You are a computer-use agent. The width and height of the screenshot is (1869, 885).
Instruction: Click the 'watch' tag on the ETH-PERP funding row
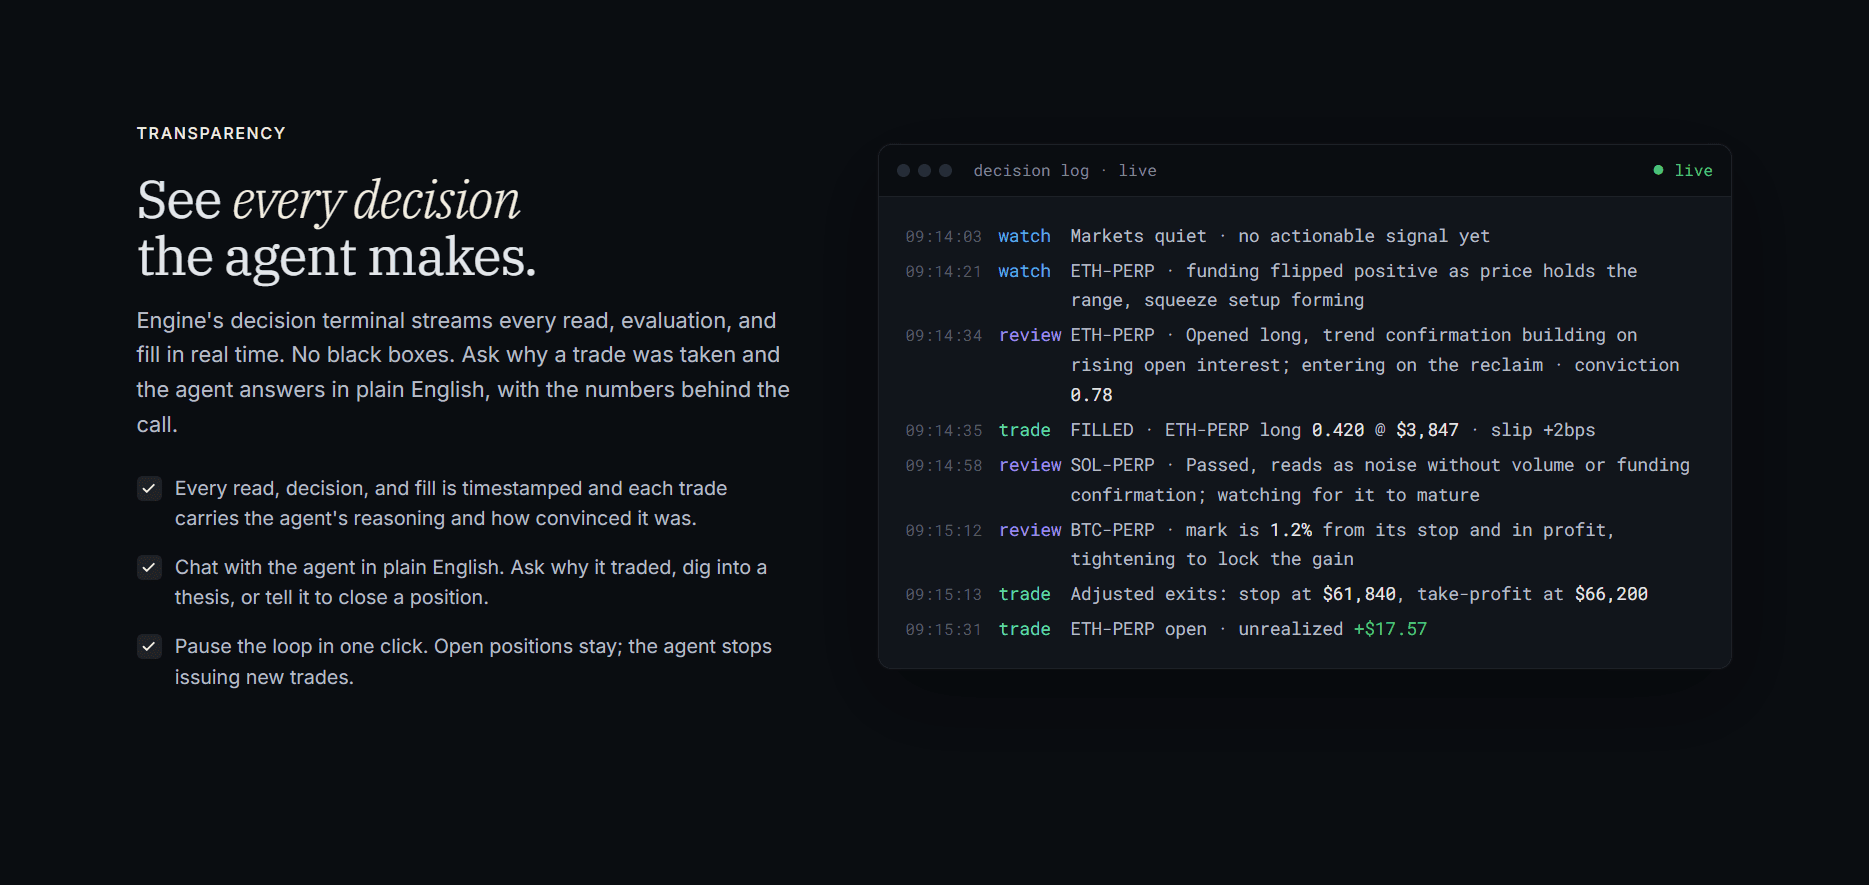1024,271
